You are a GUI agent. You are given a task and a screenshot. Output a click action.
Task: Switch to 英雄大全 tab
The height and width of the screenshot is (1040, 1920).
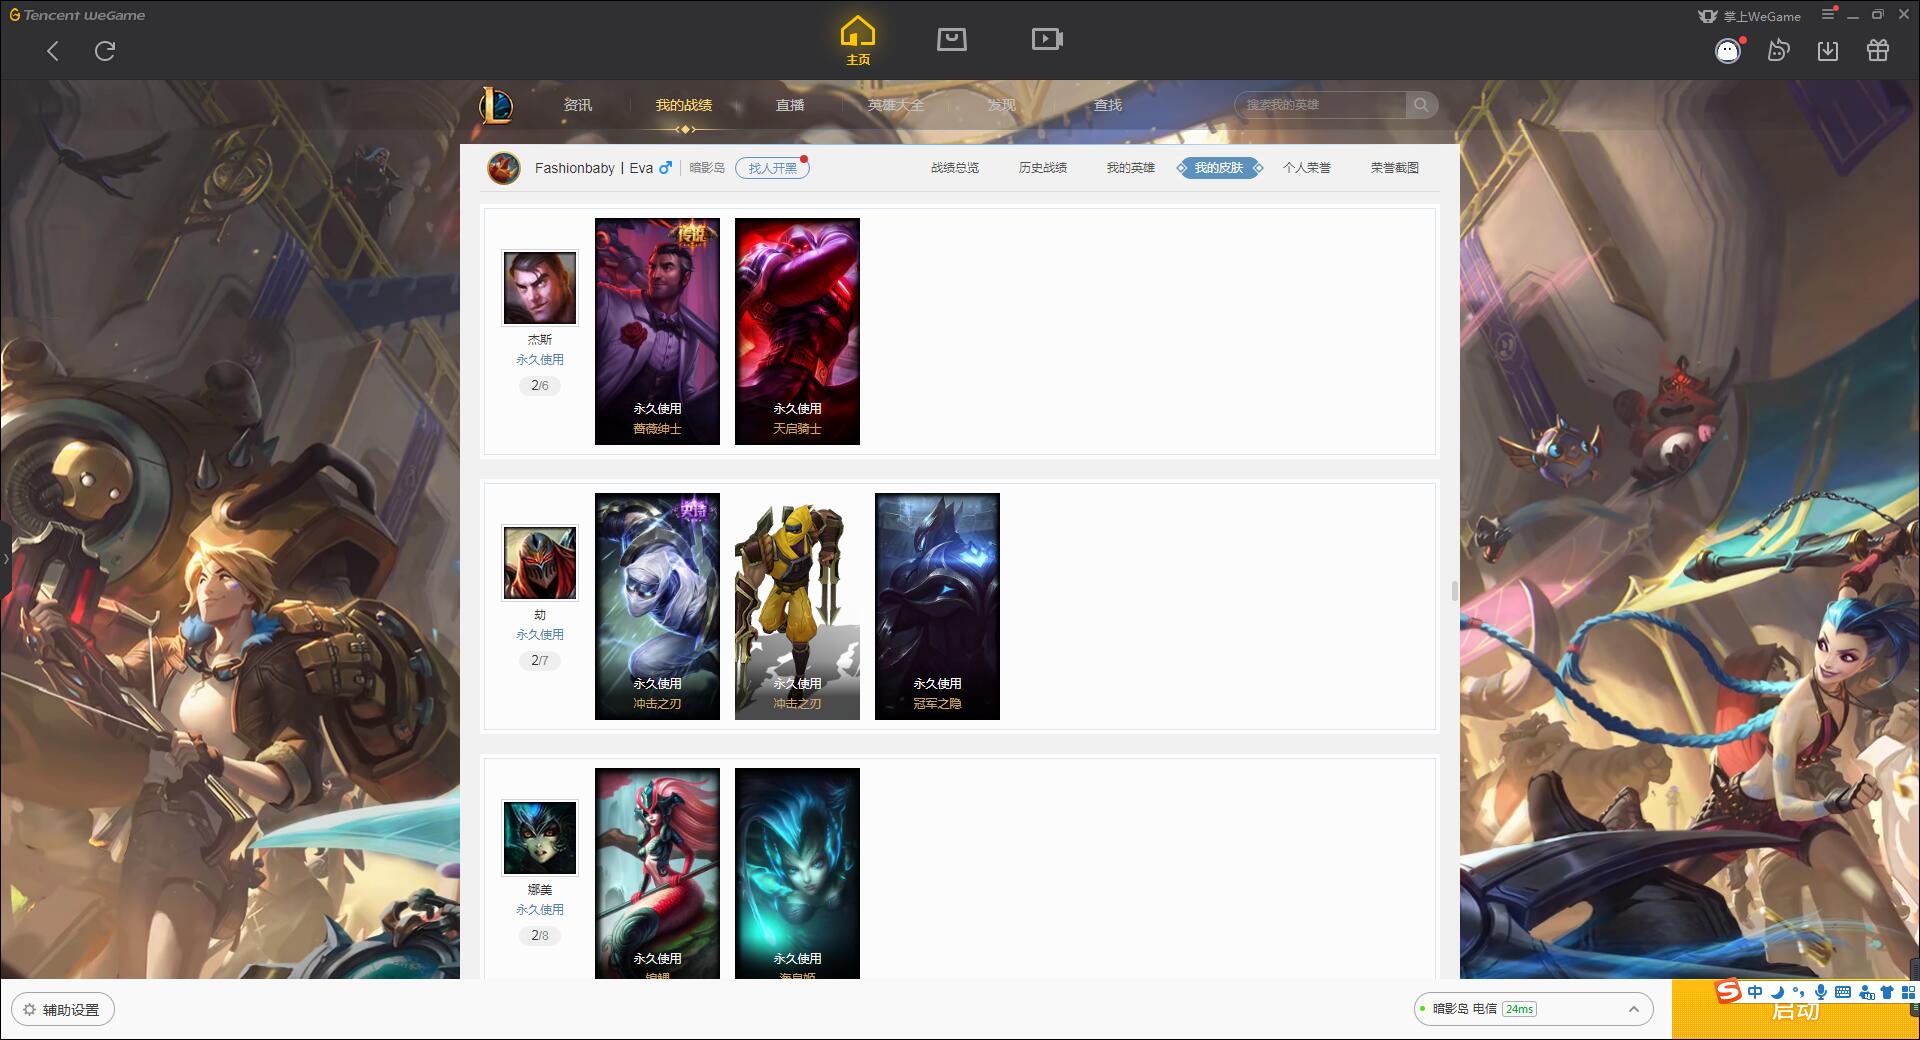(x=896, y=105)
